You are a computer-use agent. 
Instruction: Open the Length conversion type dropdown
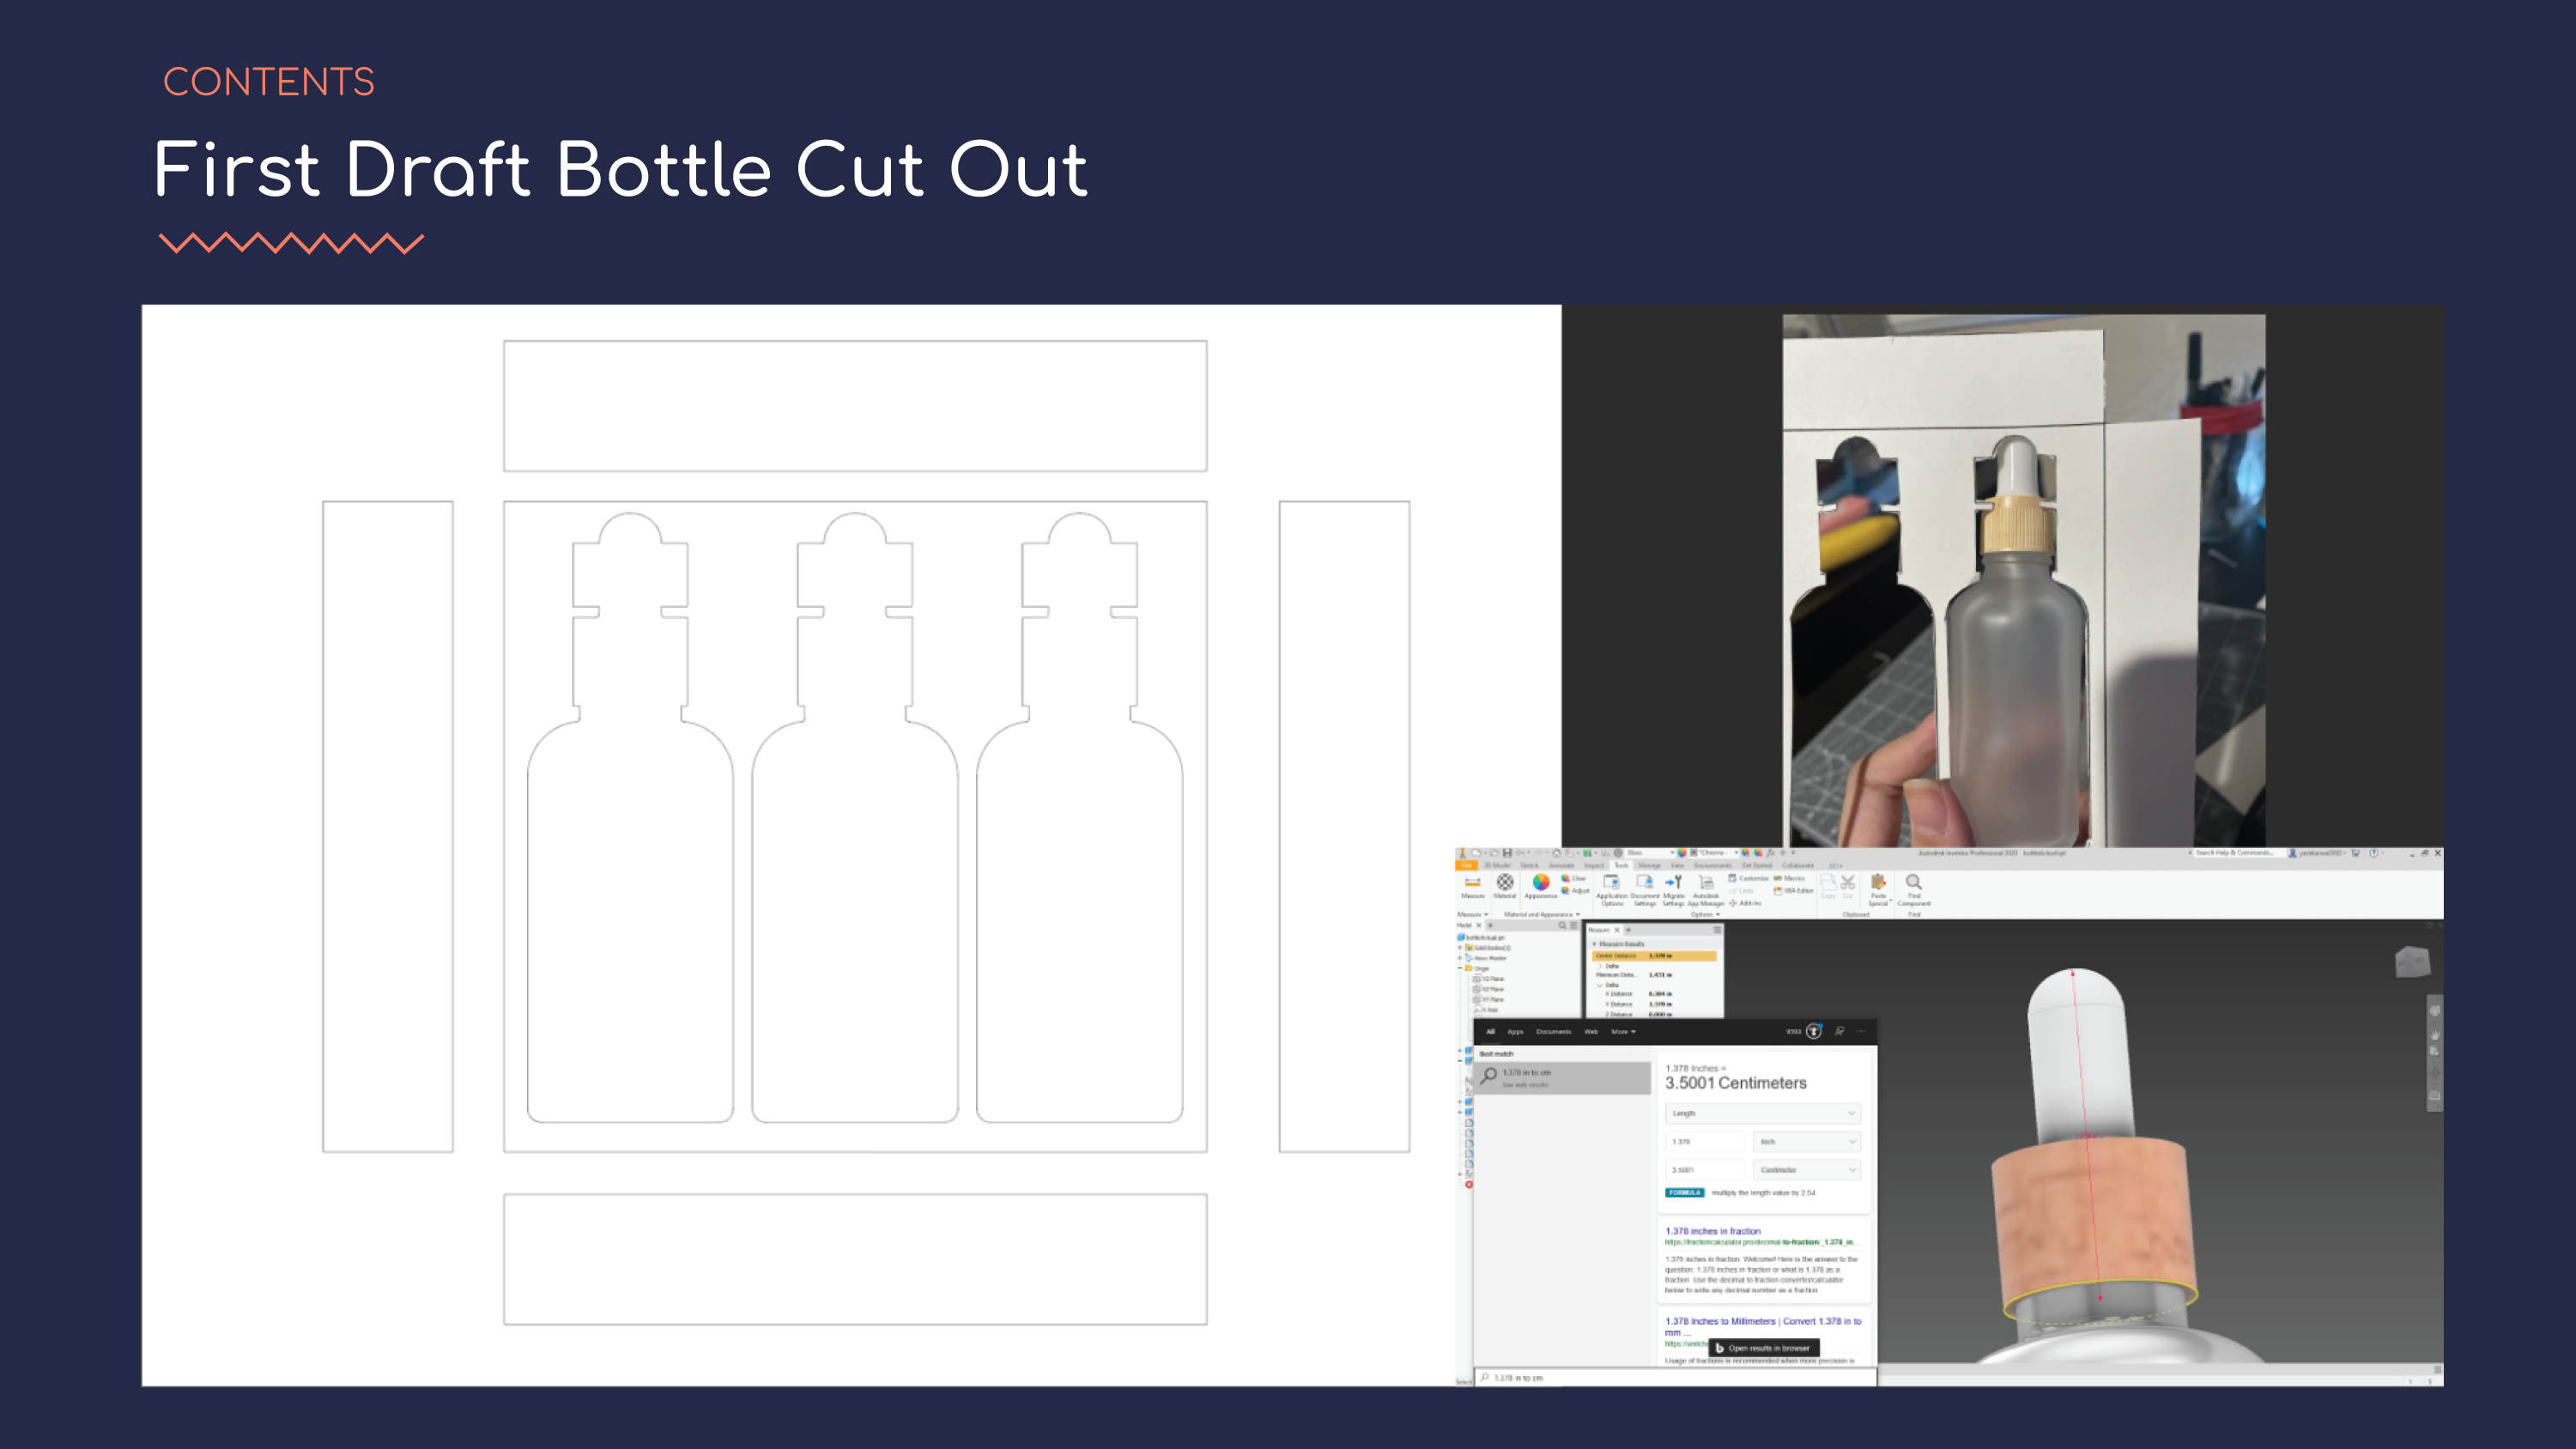(1761, 1113)
